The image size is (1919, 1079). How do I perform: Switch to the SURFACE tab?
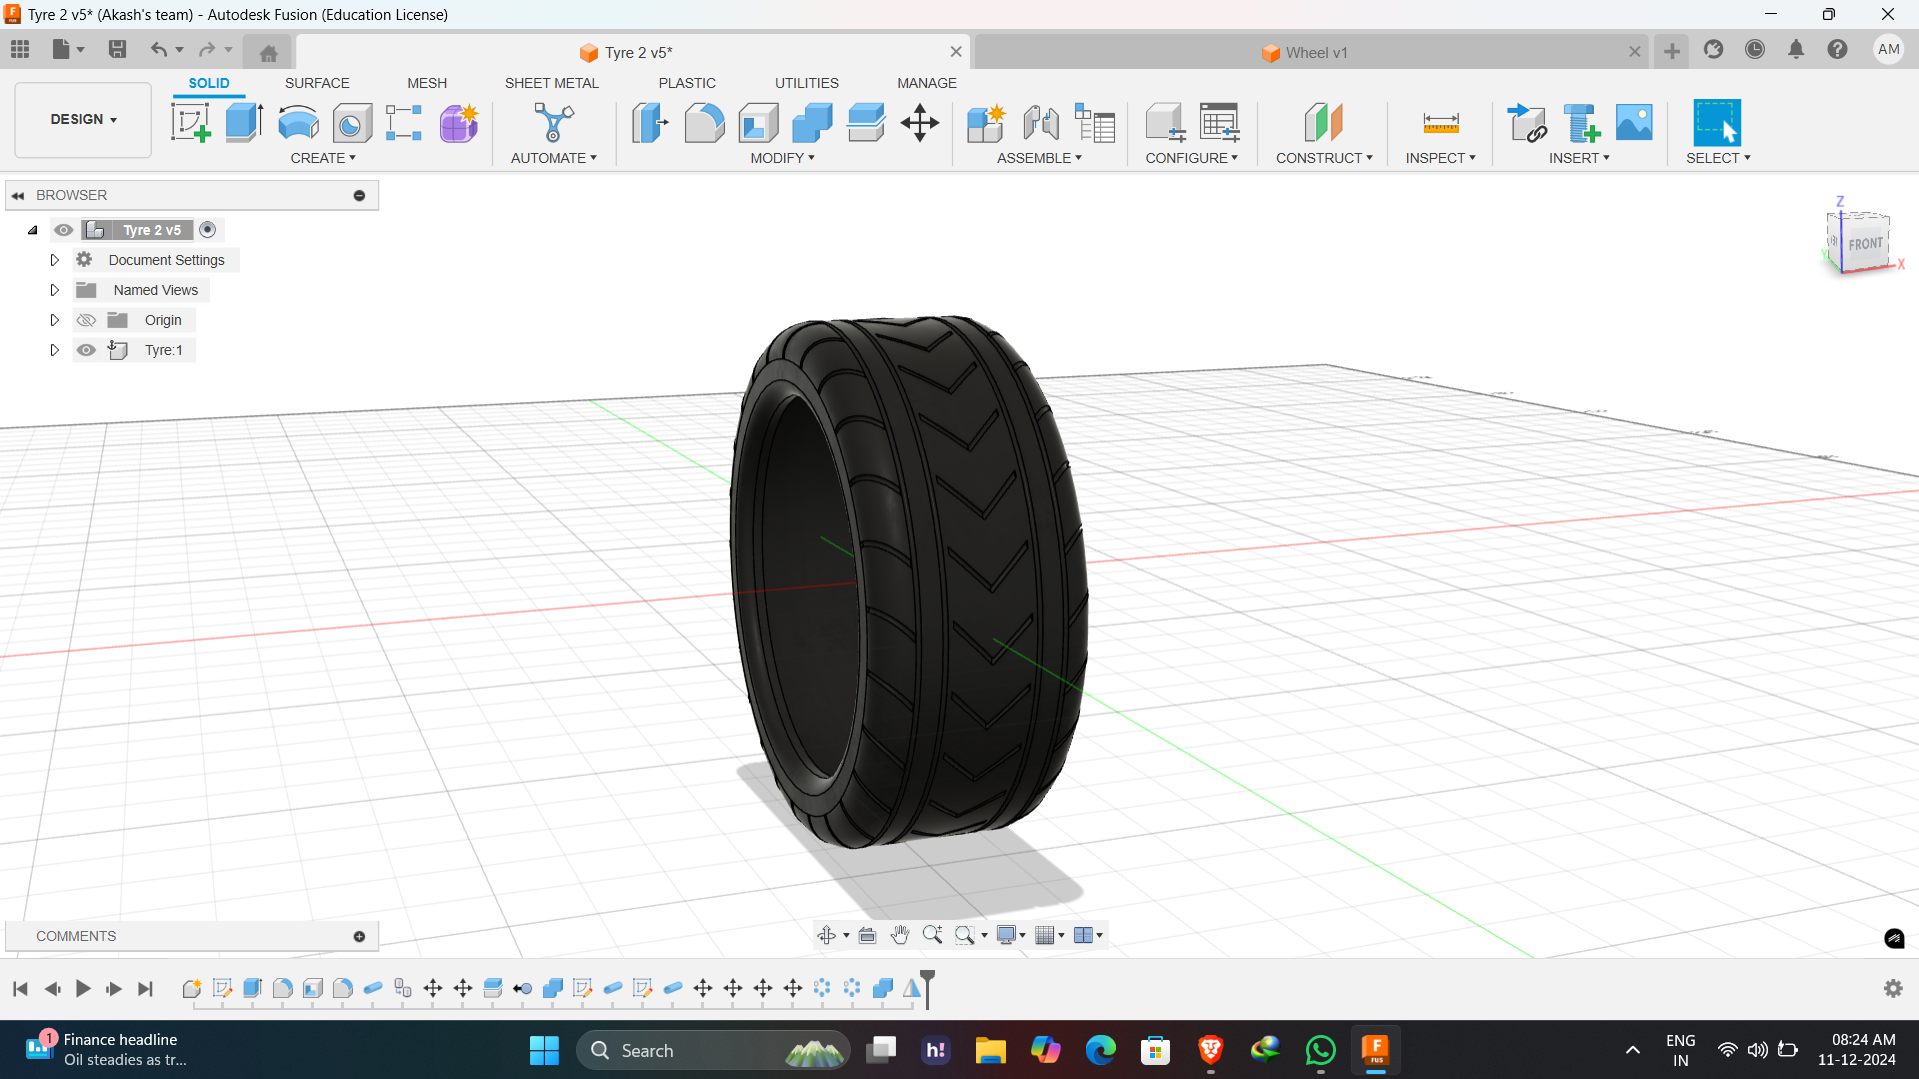point(317,83)
